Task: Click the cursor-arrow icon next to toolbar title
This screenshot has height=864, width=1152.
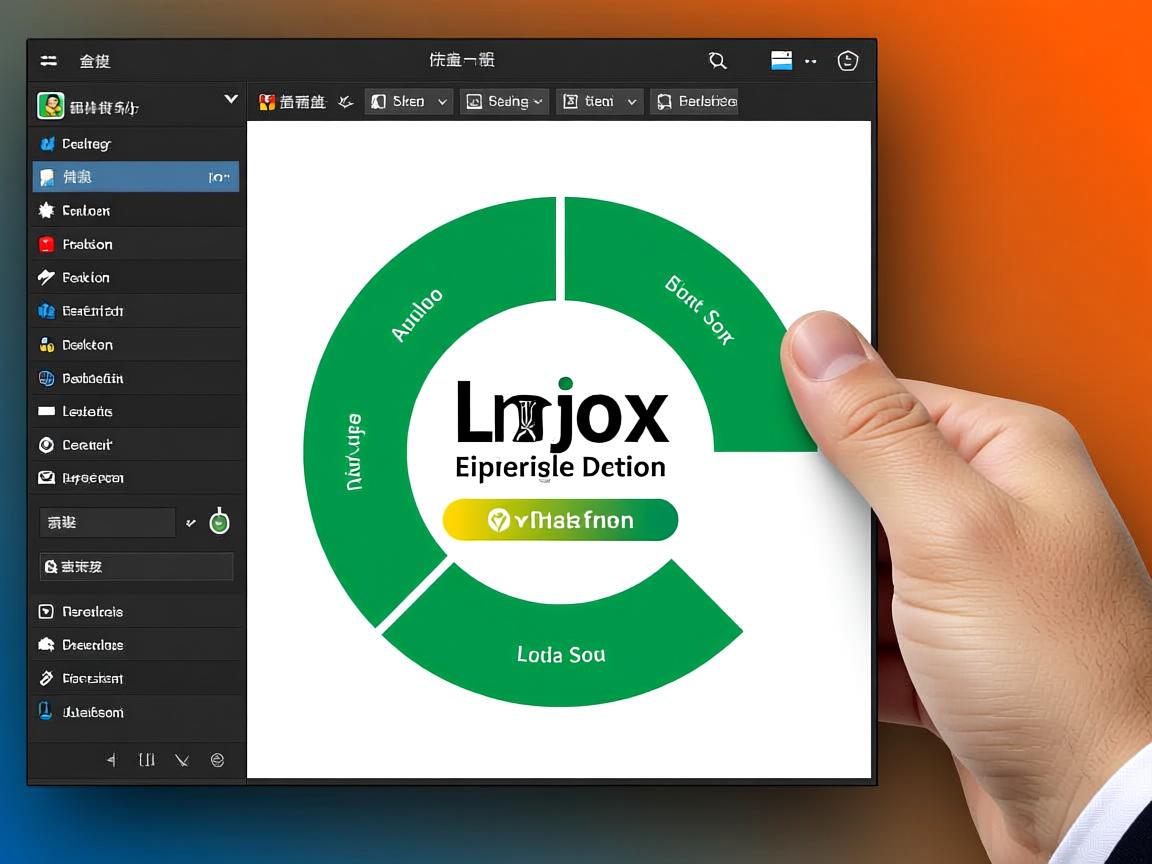Action: point(345,101)
